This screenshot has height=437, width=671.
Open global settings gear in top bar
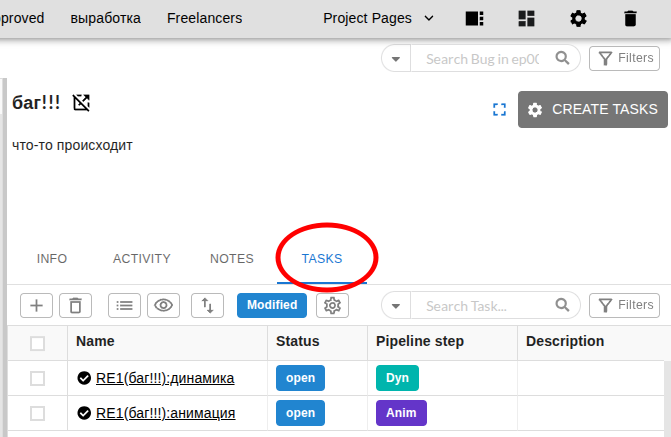tap(578, 18)
